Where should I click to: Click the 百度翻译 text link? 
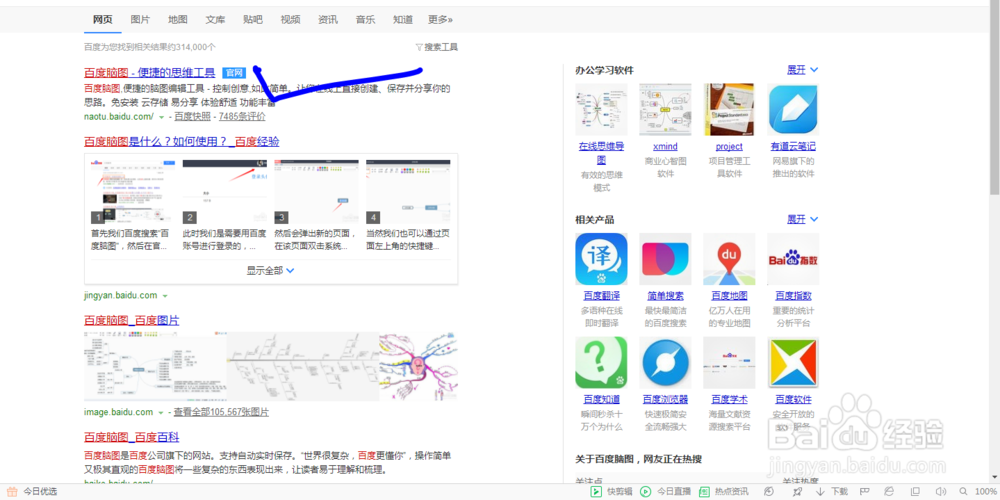pos(601,295)
